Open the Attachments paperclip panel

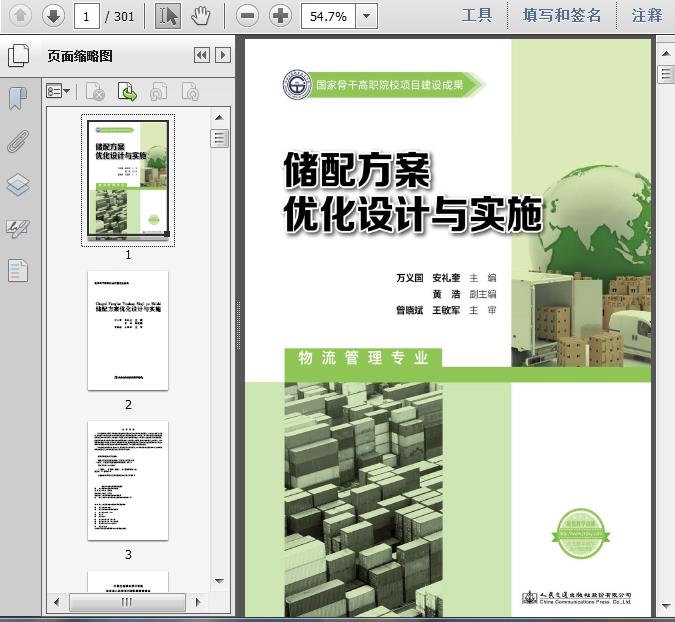point(18,141)
